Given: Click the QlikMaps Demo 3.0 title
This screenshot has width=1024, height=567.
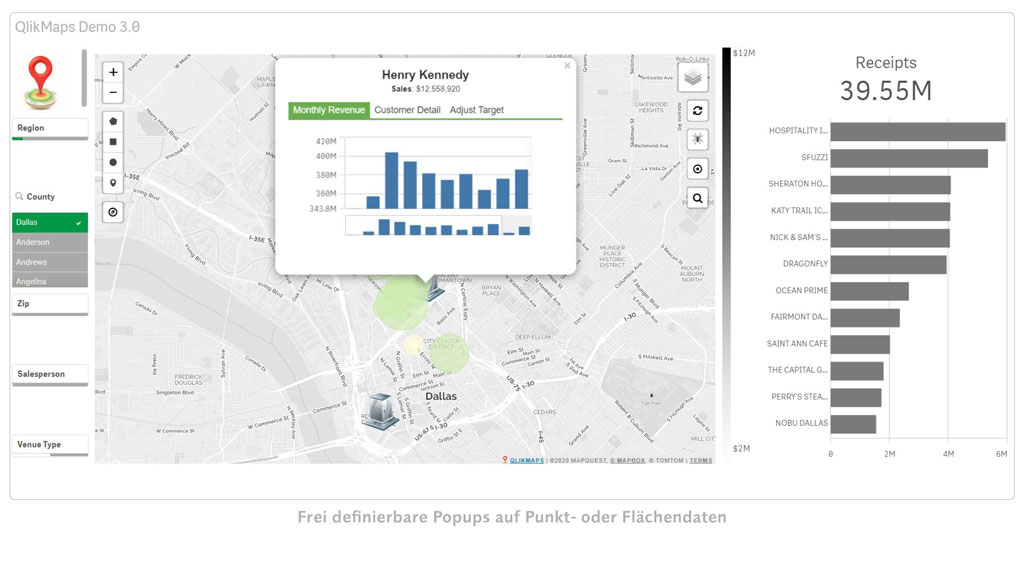Looking at the screenshot, I should click(77, 27).
